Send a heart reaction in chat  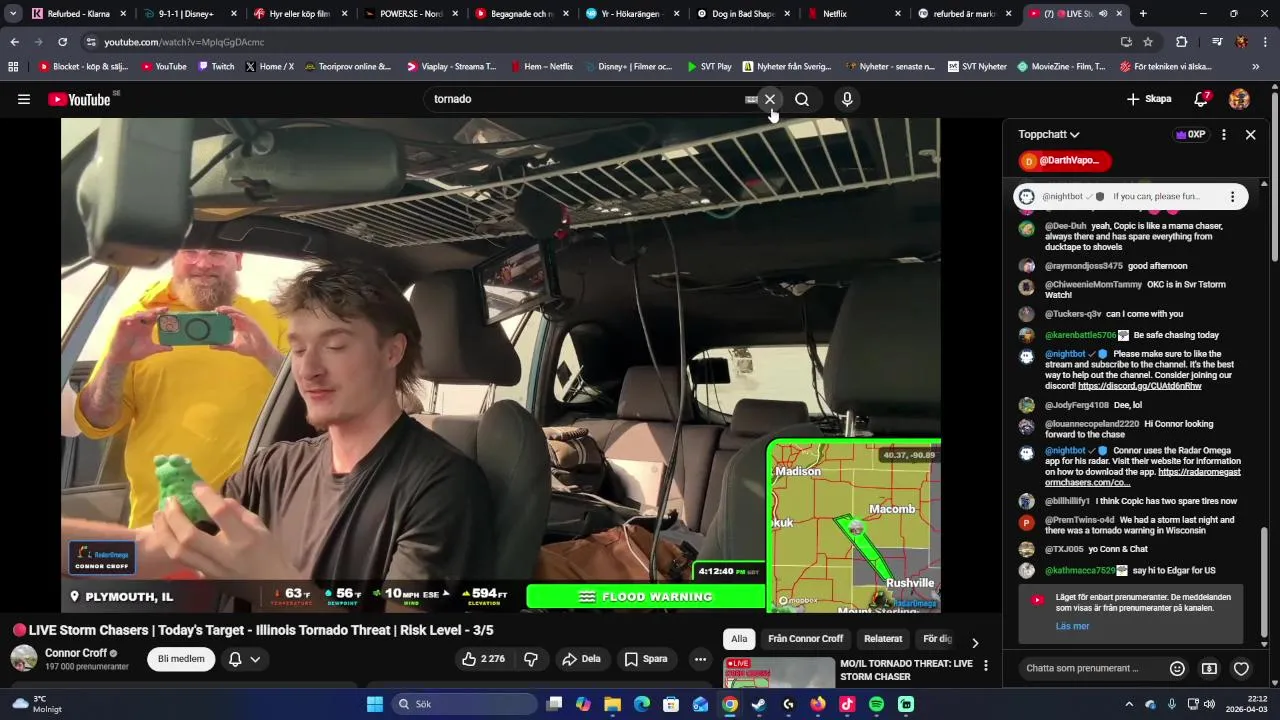(x=1241, y=668)
